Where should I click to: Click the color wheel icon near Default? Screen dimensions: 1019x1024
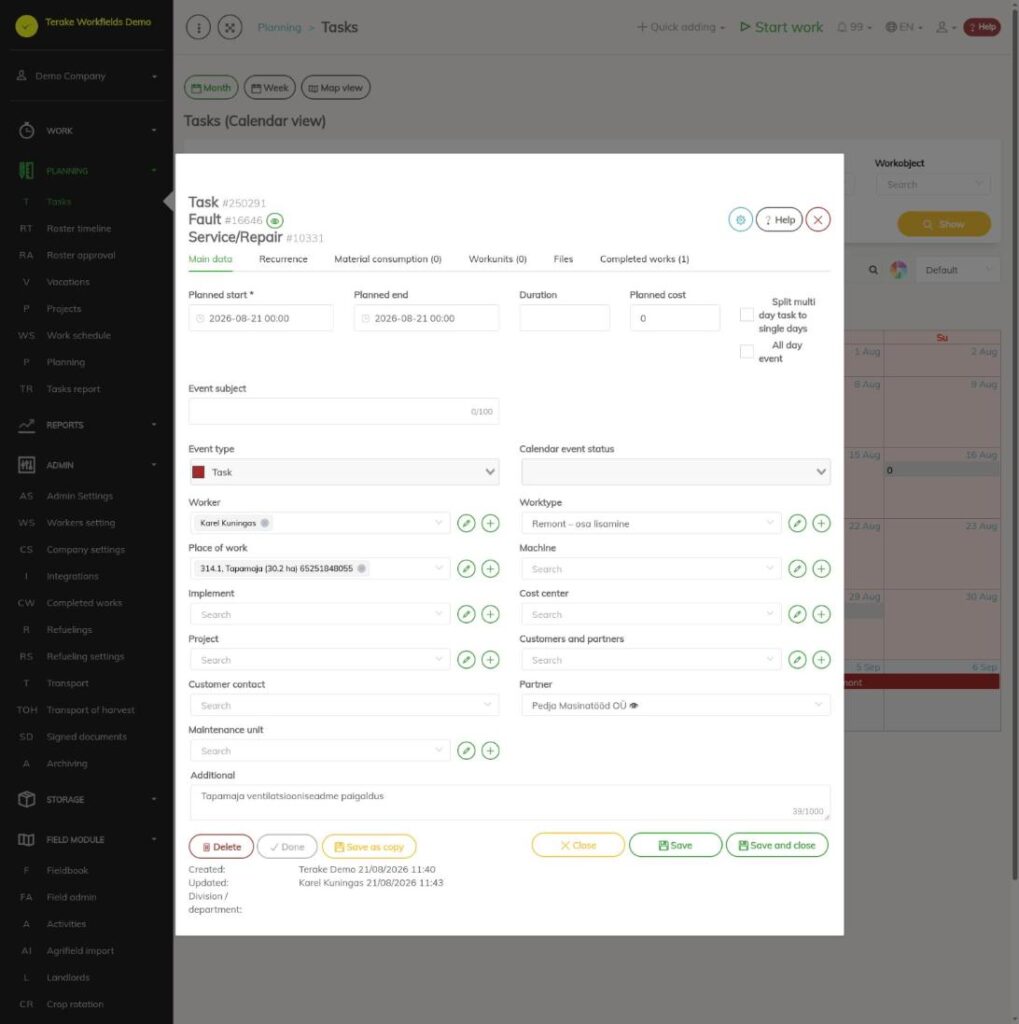click(x=899, y=270)
